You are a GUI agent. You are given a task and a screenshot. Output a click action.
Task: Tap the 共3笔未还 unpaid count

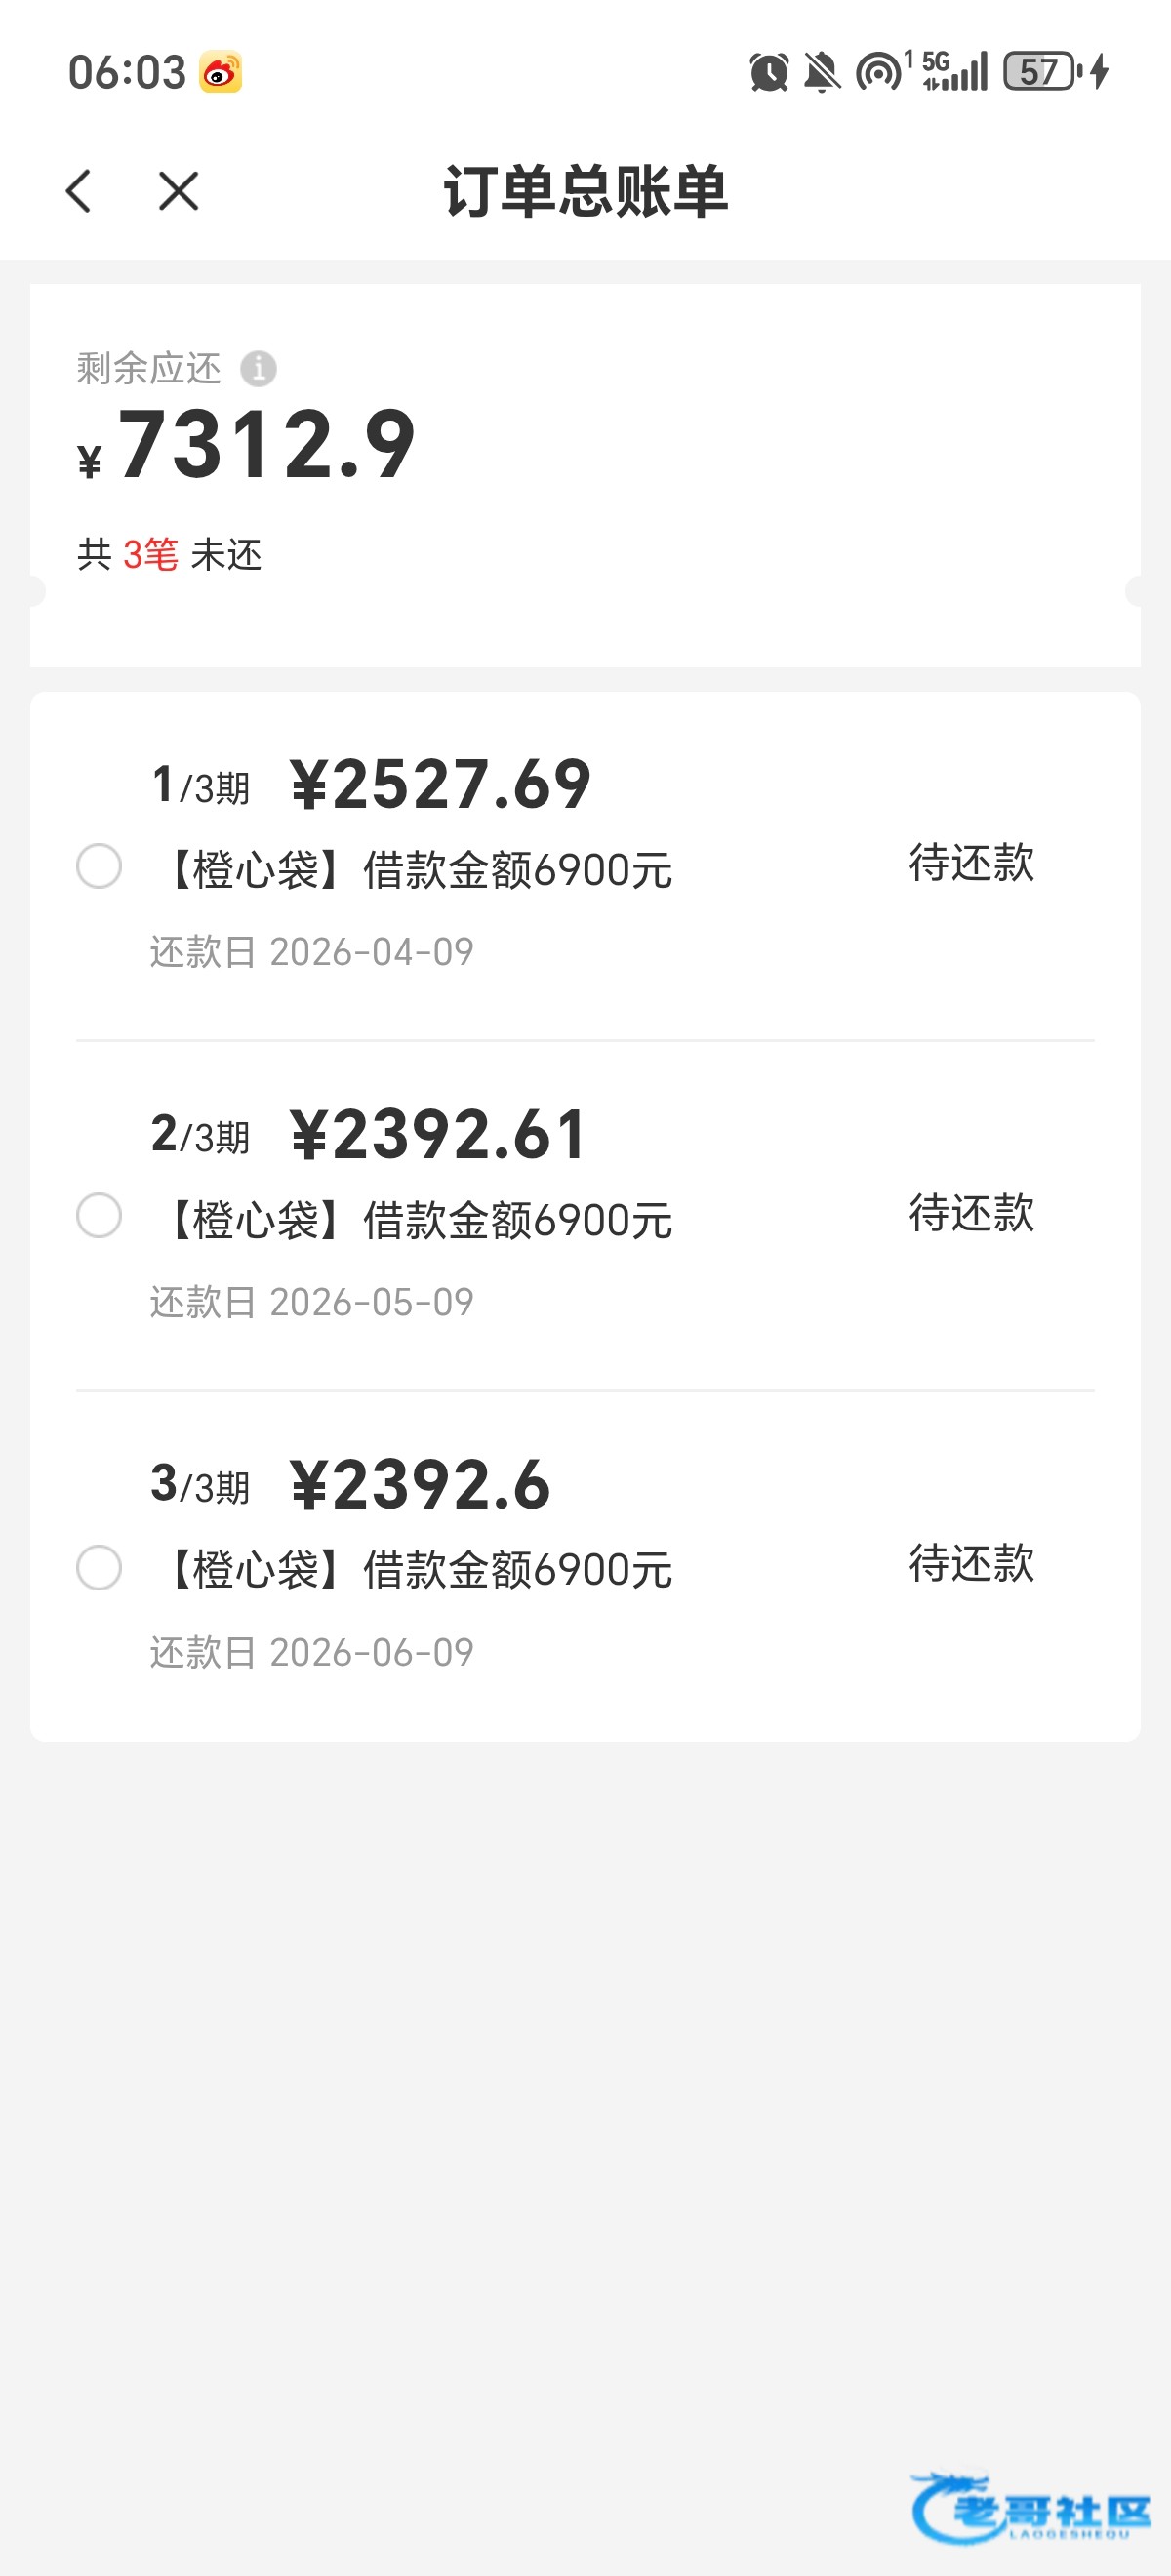[x=170, y=555]
